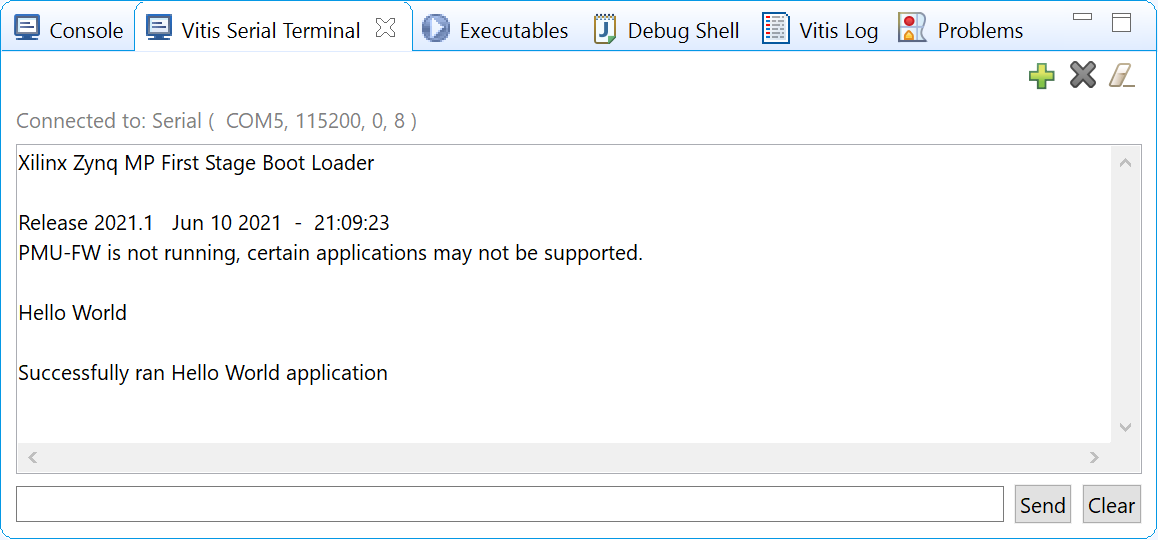
Task: Open the Vitis Log tab
Action: (x=820, y=30)
